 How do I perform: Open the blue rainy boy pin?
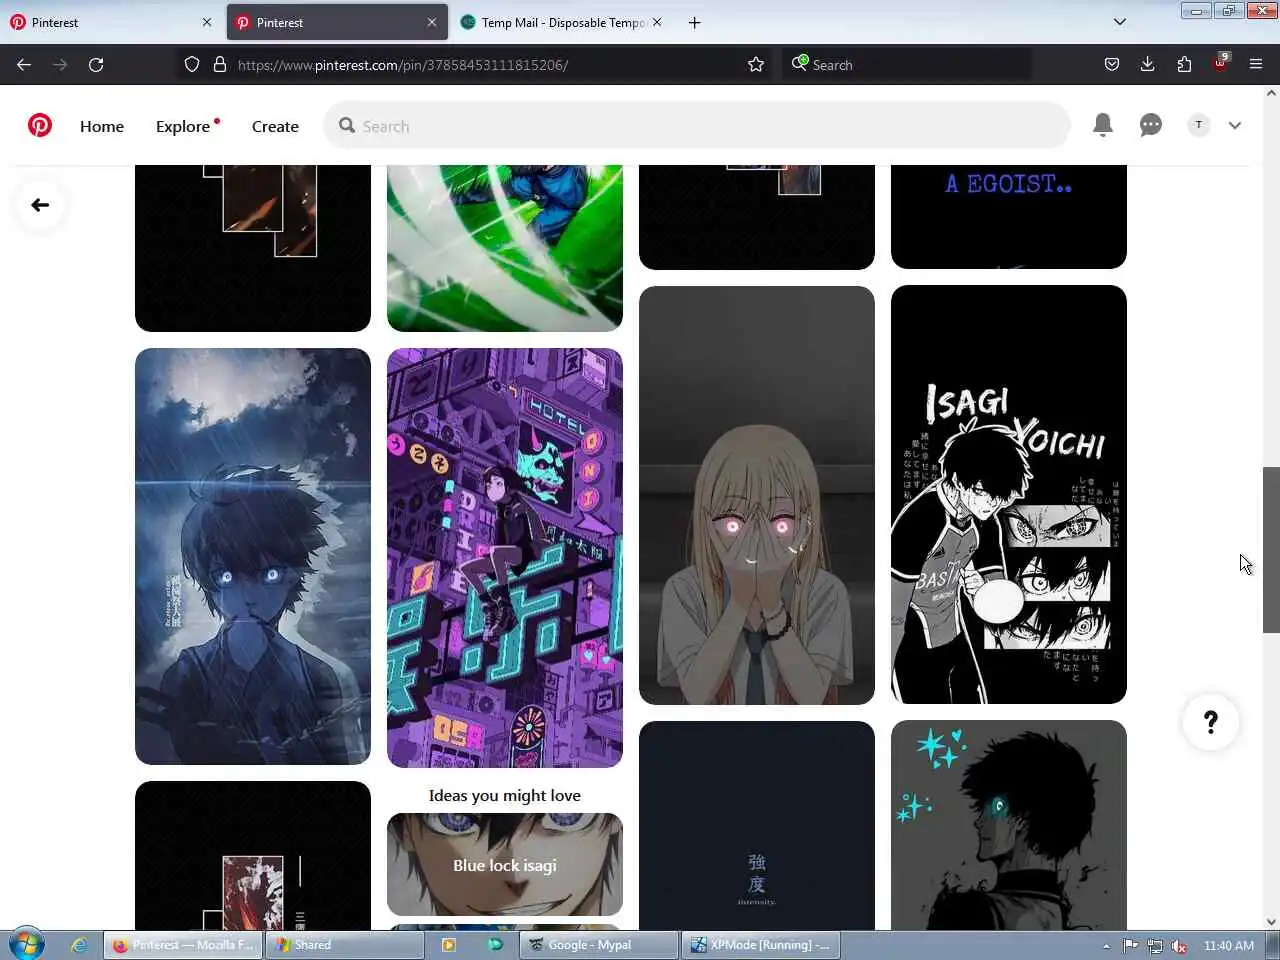(x=252, y=556)
